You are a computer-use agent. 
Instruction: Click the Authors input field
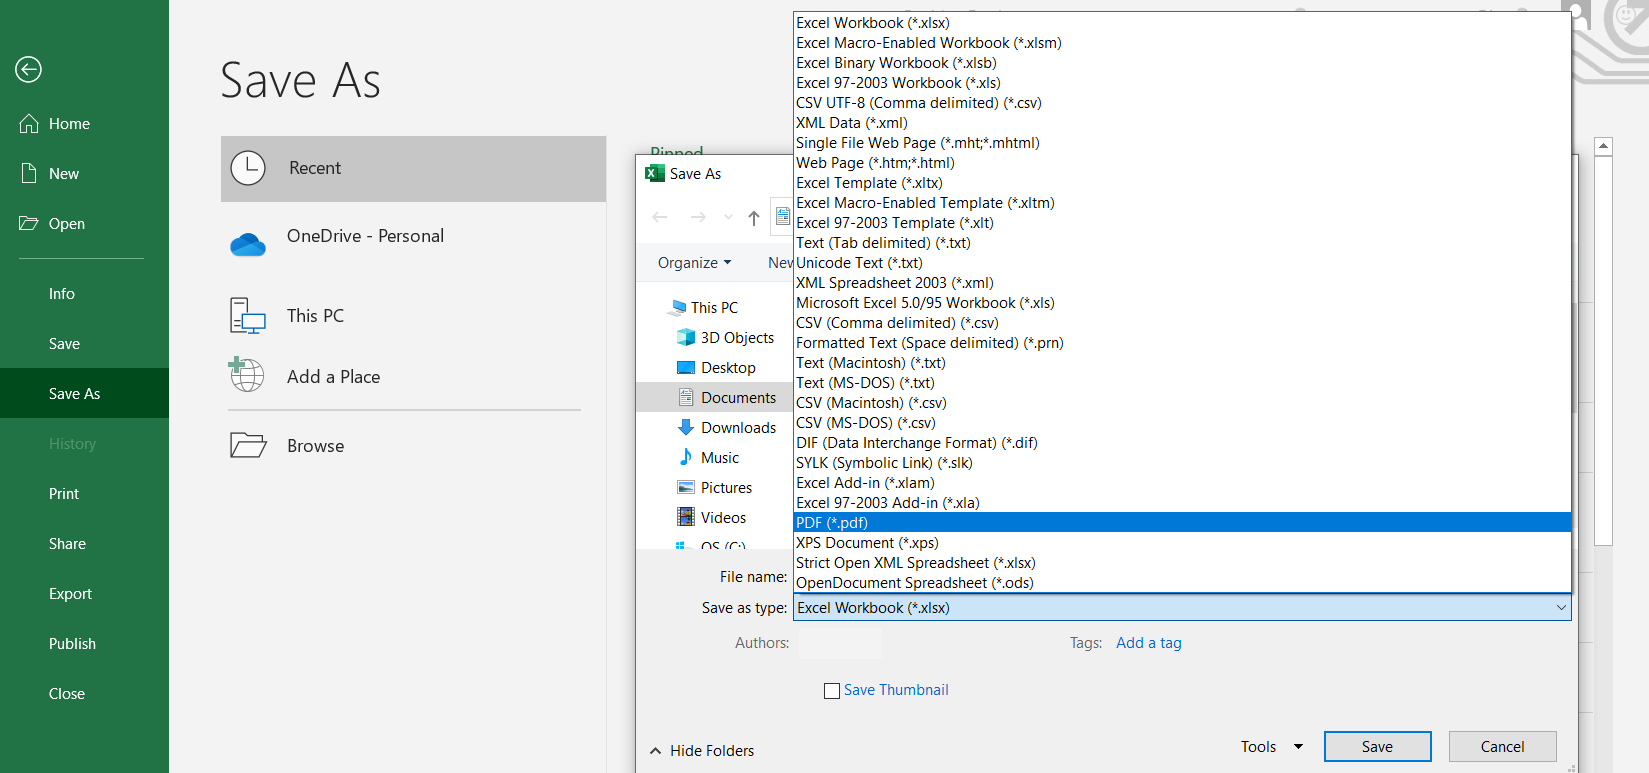pos(838,643)
